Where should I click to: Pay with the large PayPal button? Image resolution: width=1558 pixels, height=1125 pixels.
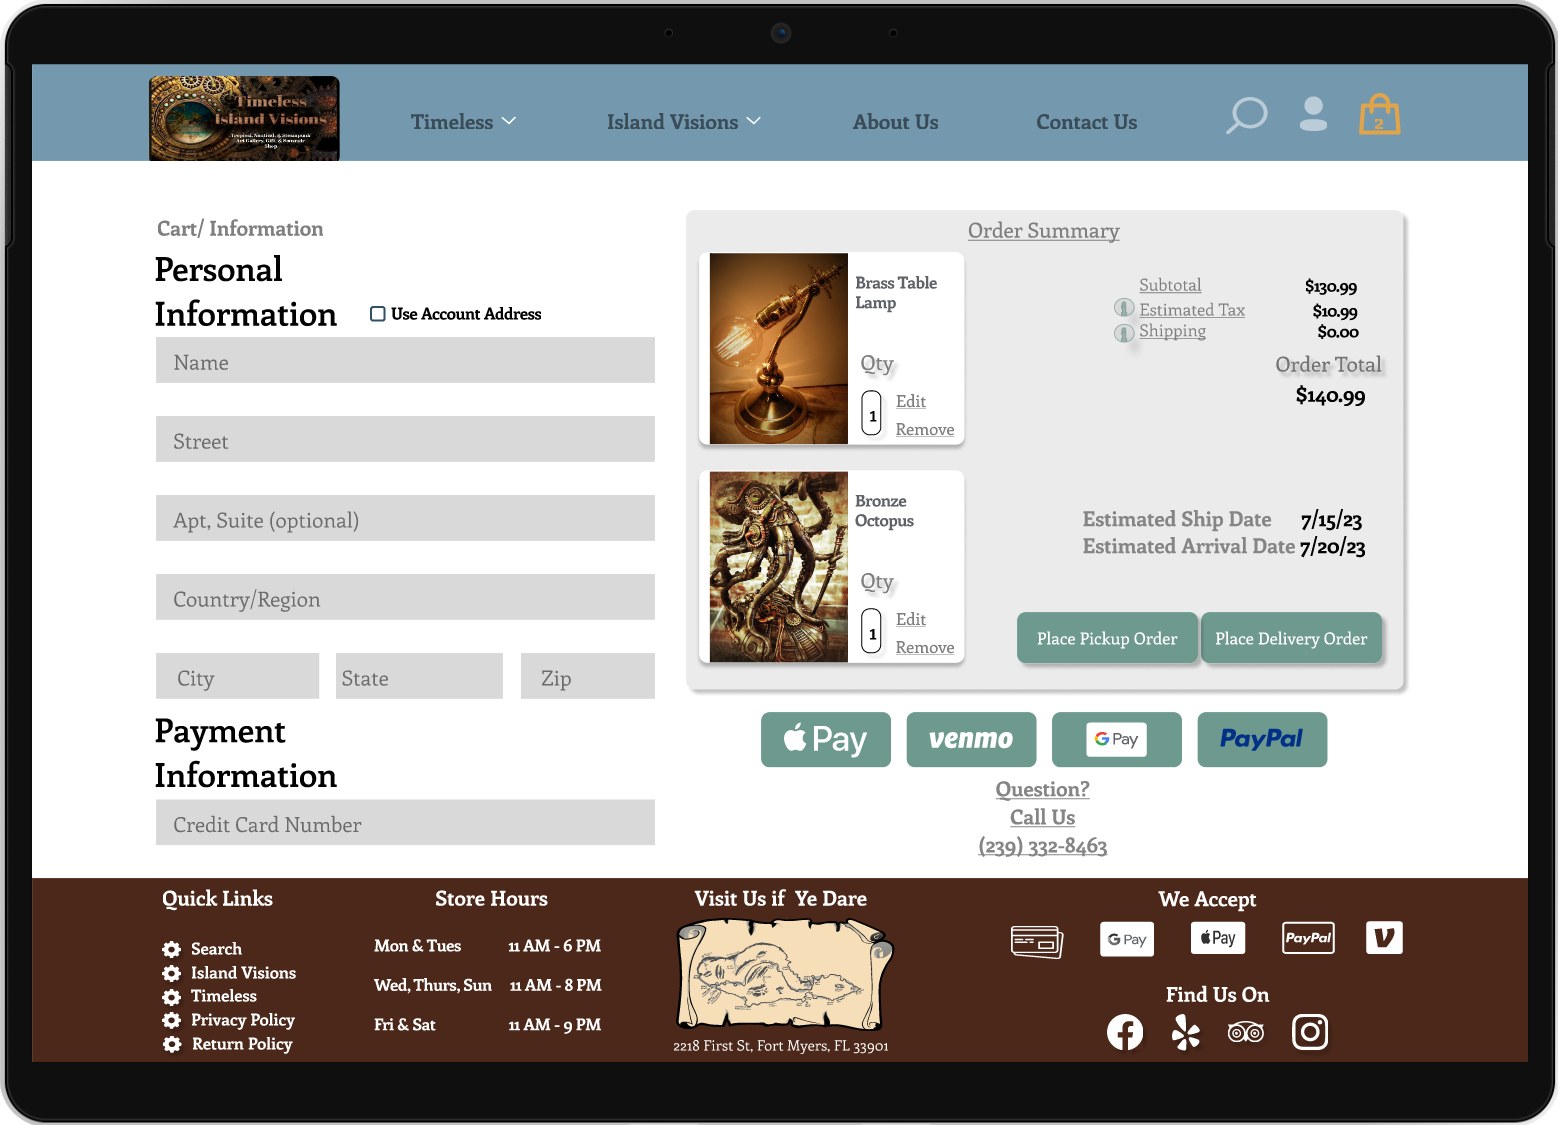click(x=1262, y=740)
